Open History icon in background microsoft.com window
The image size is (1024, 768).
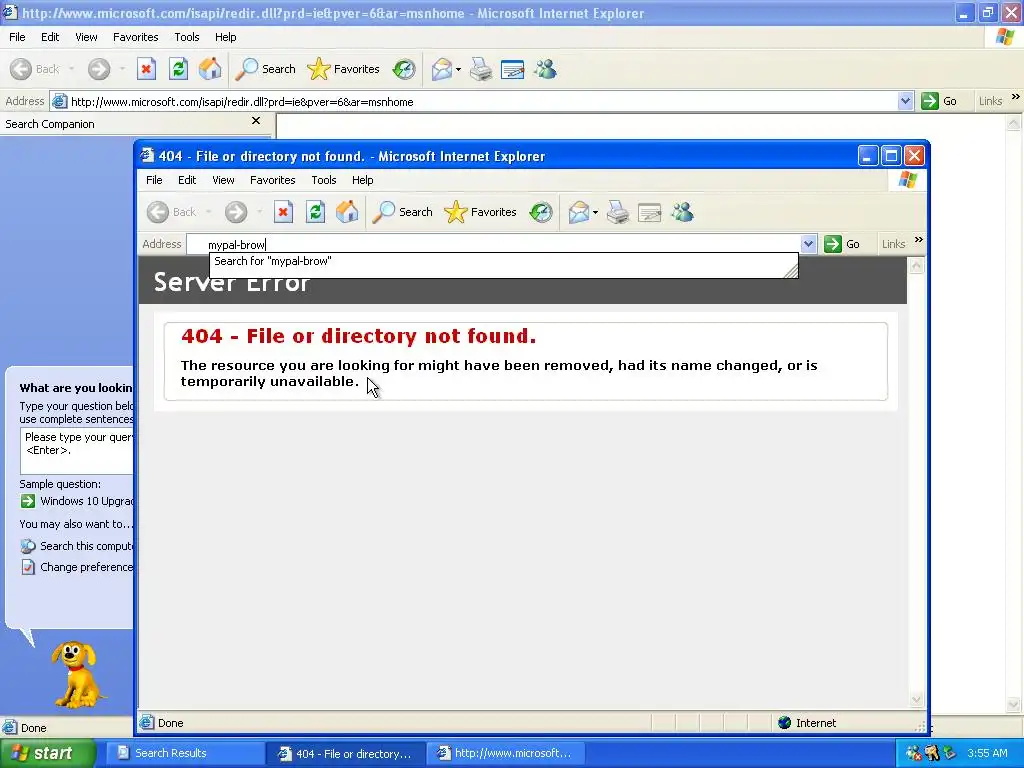pyautogui.click(x=404, y=69)
